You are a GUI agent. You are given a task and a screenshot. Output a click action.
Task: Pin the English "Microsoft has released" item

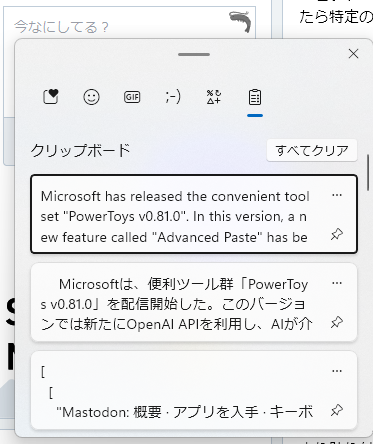[x=337, y=234]
